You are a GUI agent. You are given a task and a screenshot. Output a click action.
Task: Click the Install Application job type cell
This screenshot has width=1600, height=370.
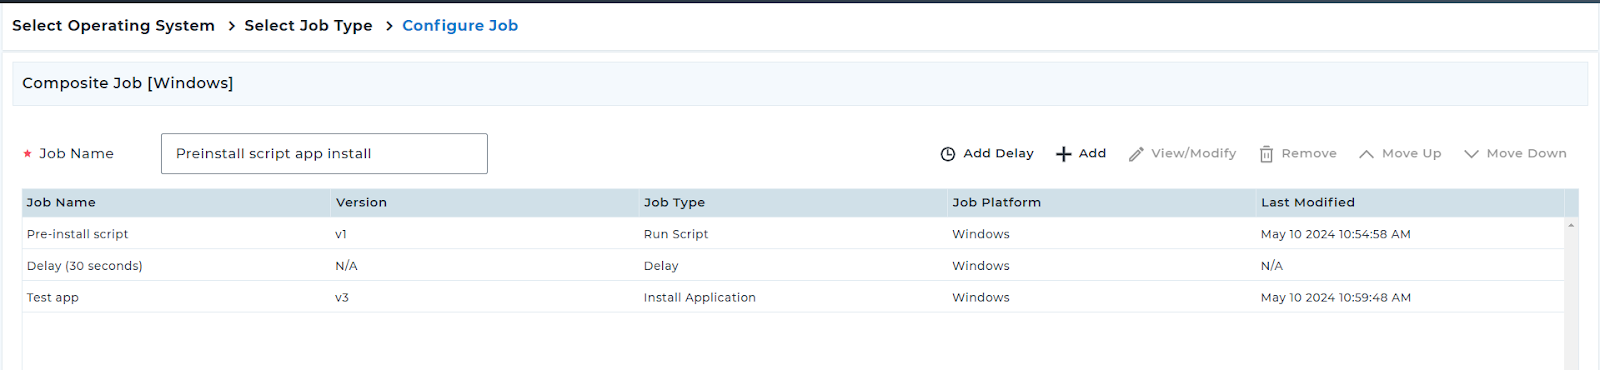700,297
